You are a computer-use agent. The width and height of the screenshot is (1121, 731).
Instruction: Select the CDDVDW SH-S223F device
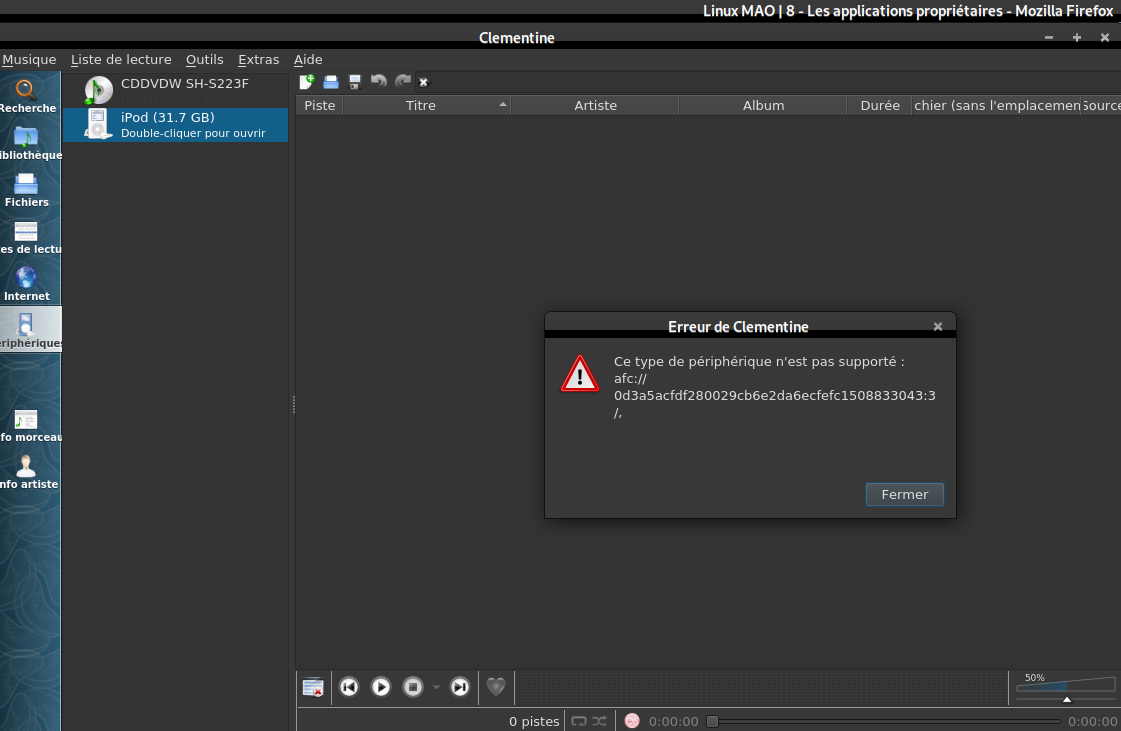(x=175, y=91)
